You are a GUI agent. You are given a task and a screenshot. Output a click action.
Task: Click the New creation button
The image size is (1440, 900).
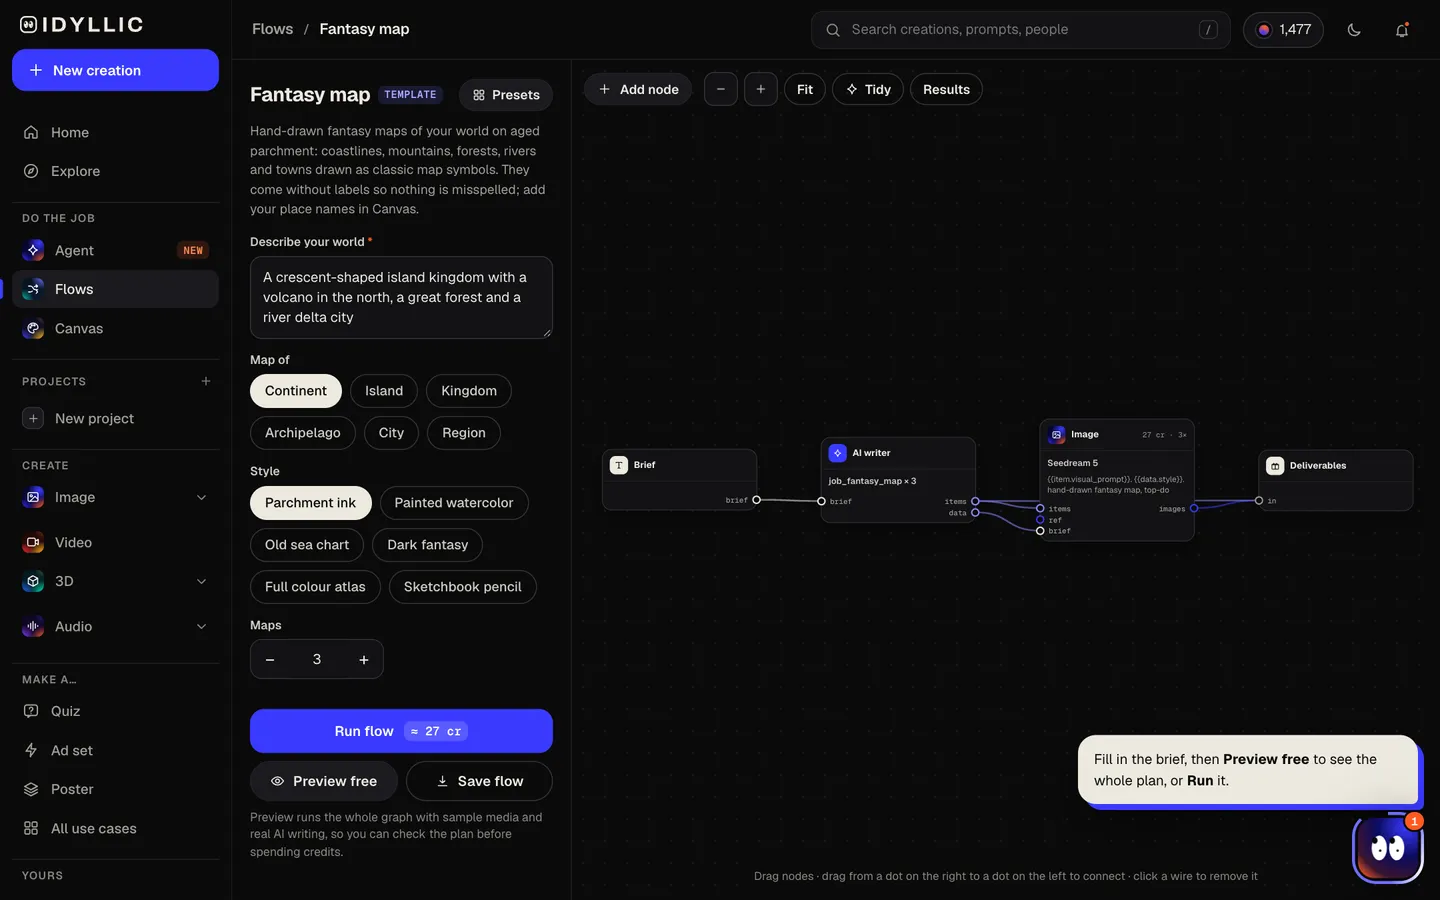click(x=115, y=70)
